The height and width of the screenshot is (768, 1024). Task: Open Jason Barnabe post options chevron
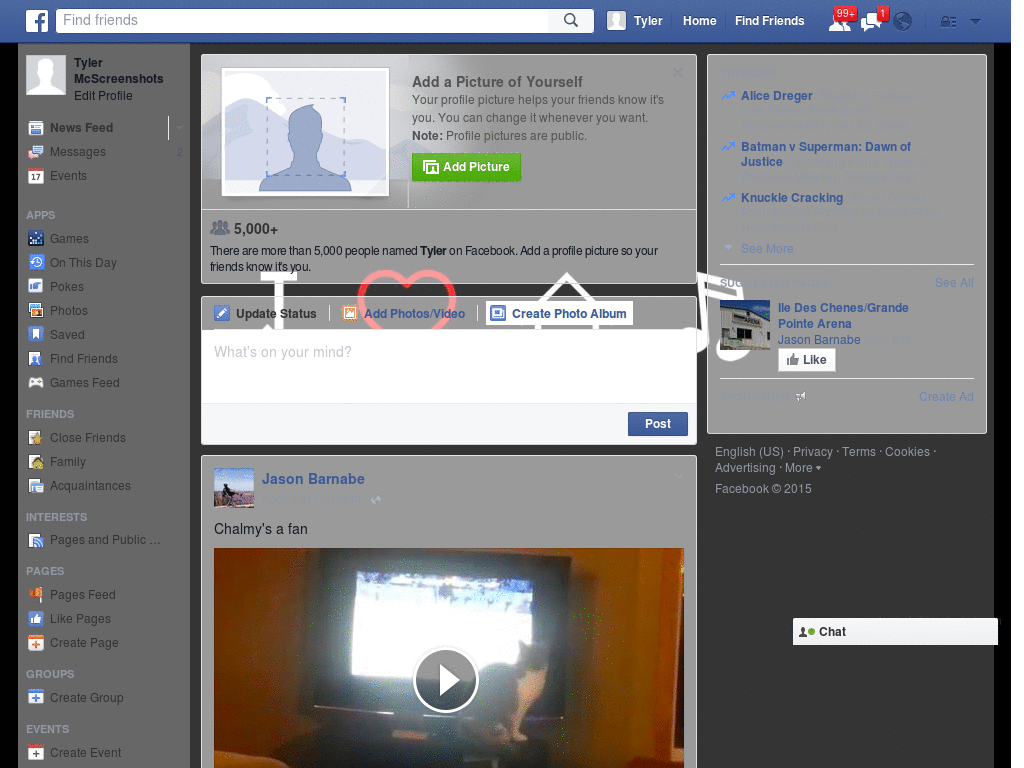(679, 476)
